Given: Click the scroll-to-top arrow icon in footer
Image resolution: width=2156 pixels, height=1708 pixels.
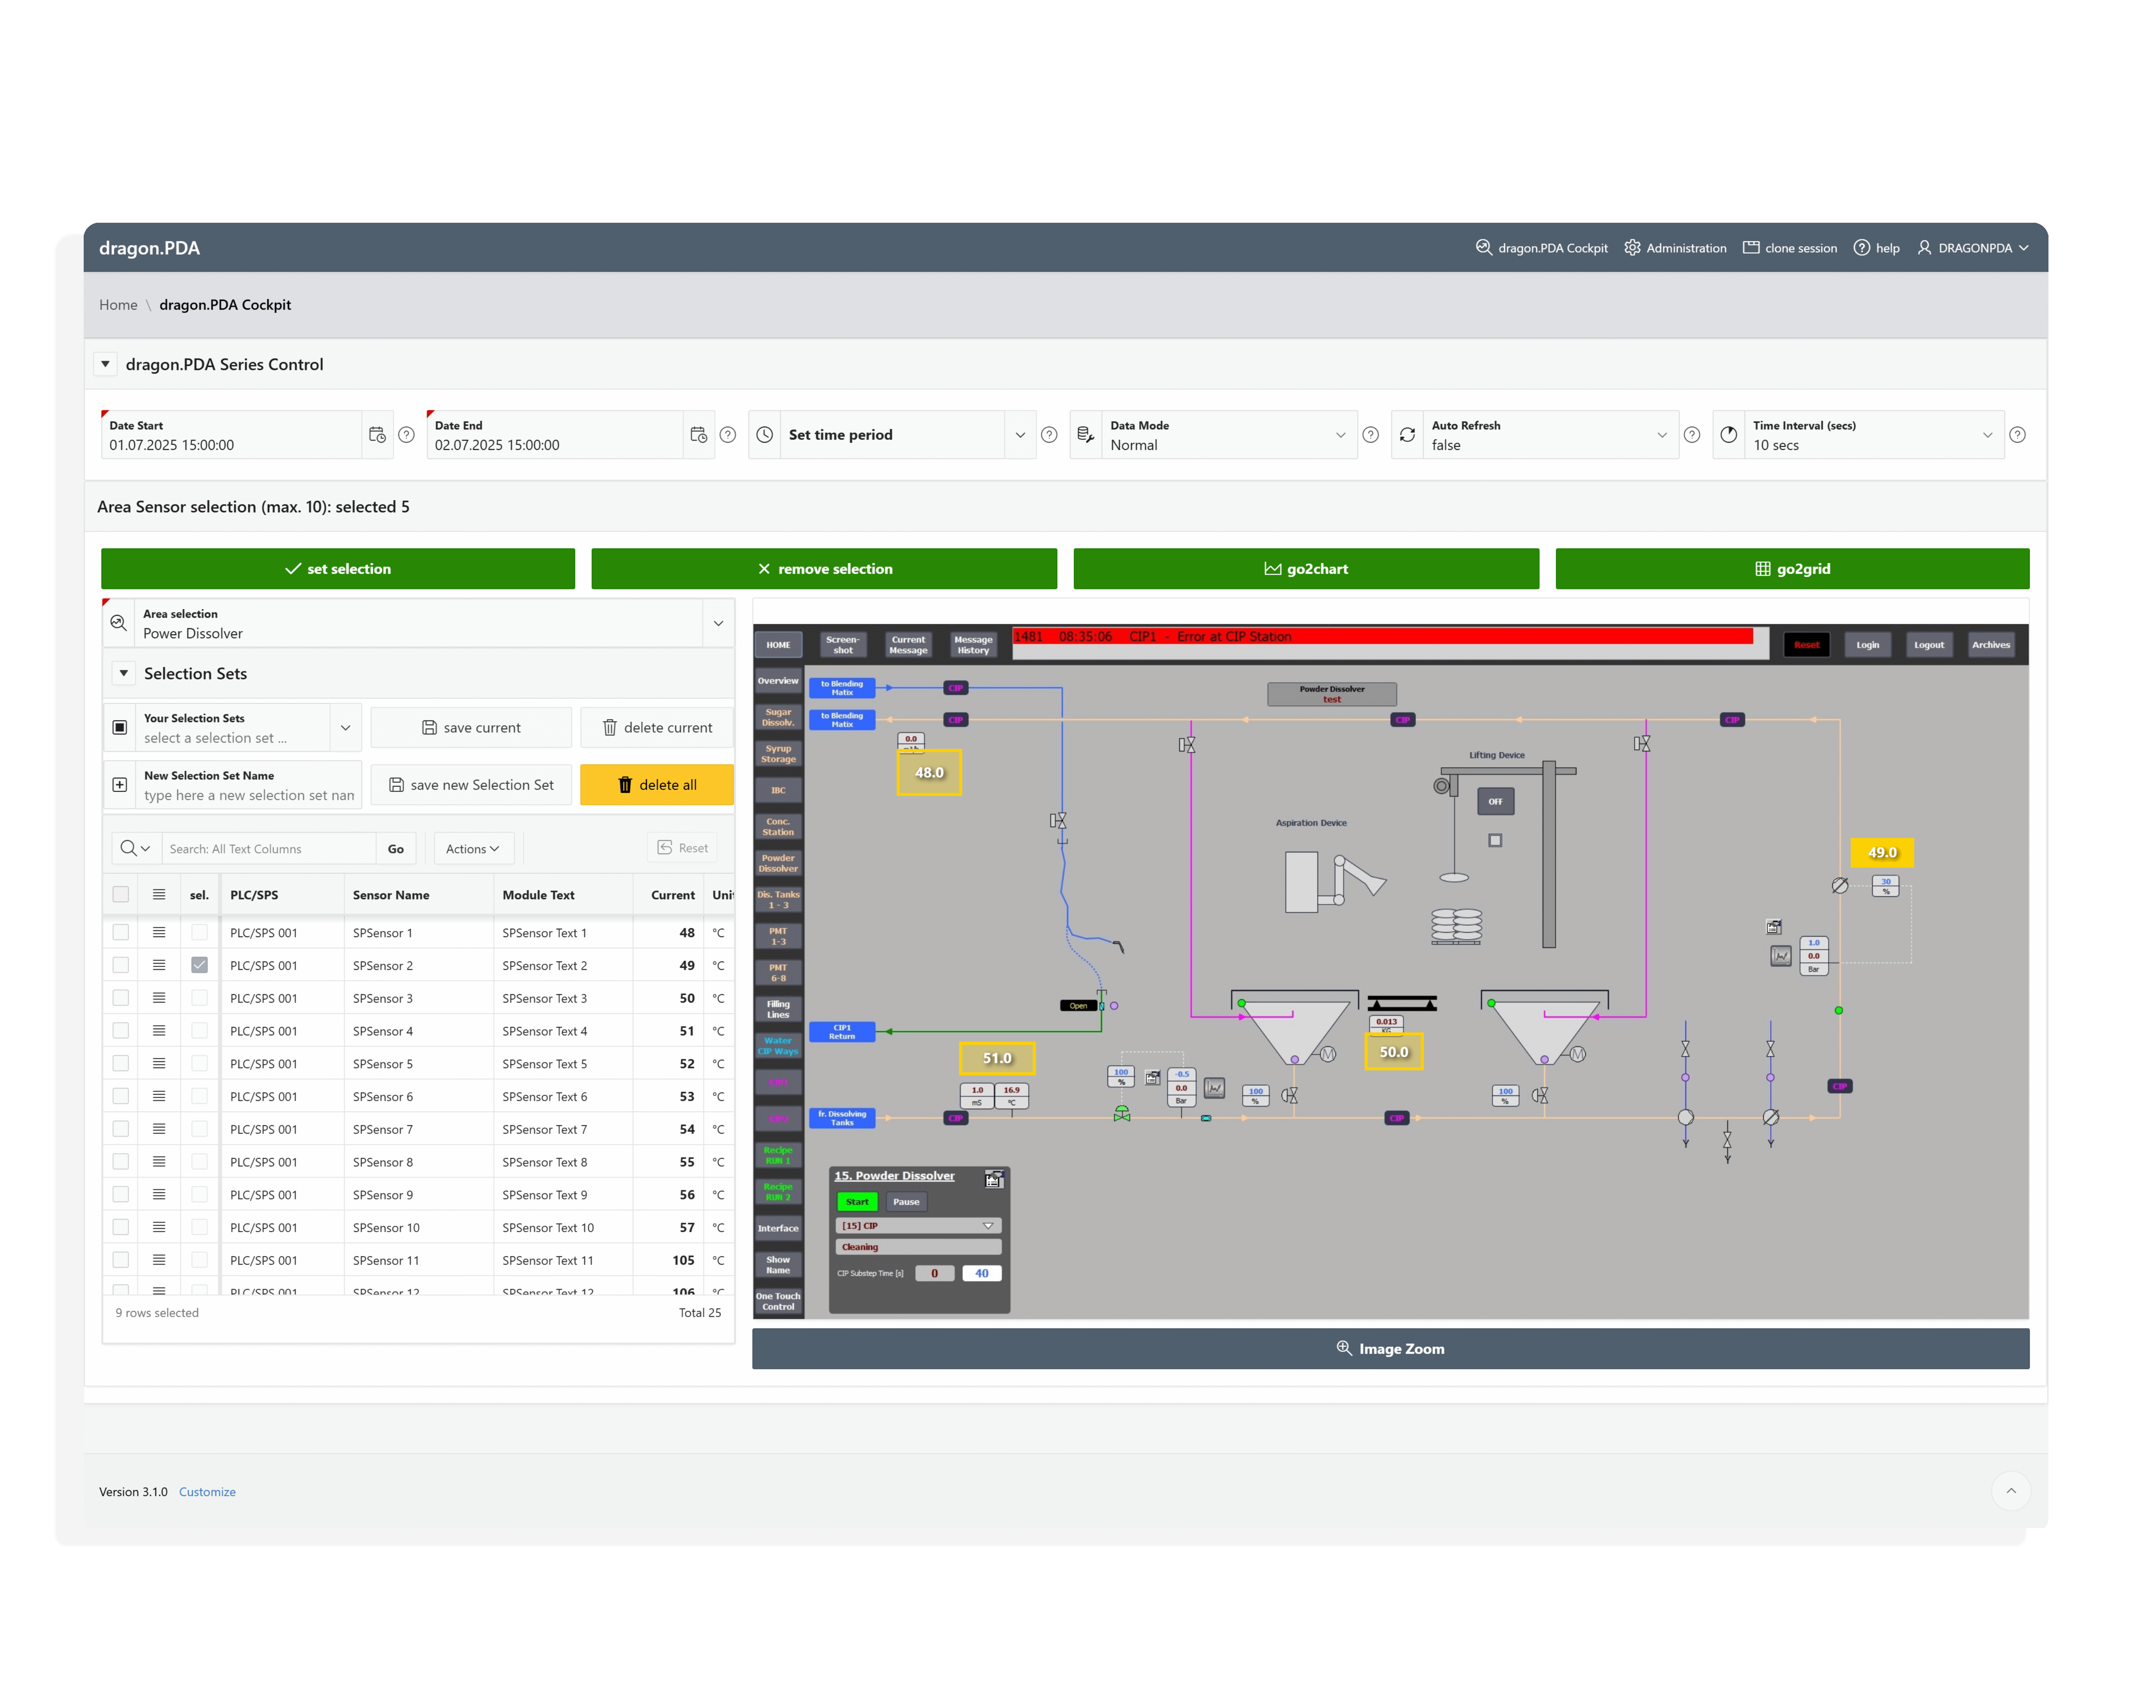Looking at the screenshot, I should [2010, 1491].
